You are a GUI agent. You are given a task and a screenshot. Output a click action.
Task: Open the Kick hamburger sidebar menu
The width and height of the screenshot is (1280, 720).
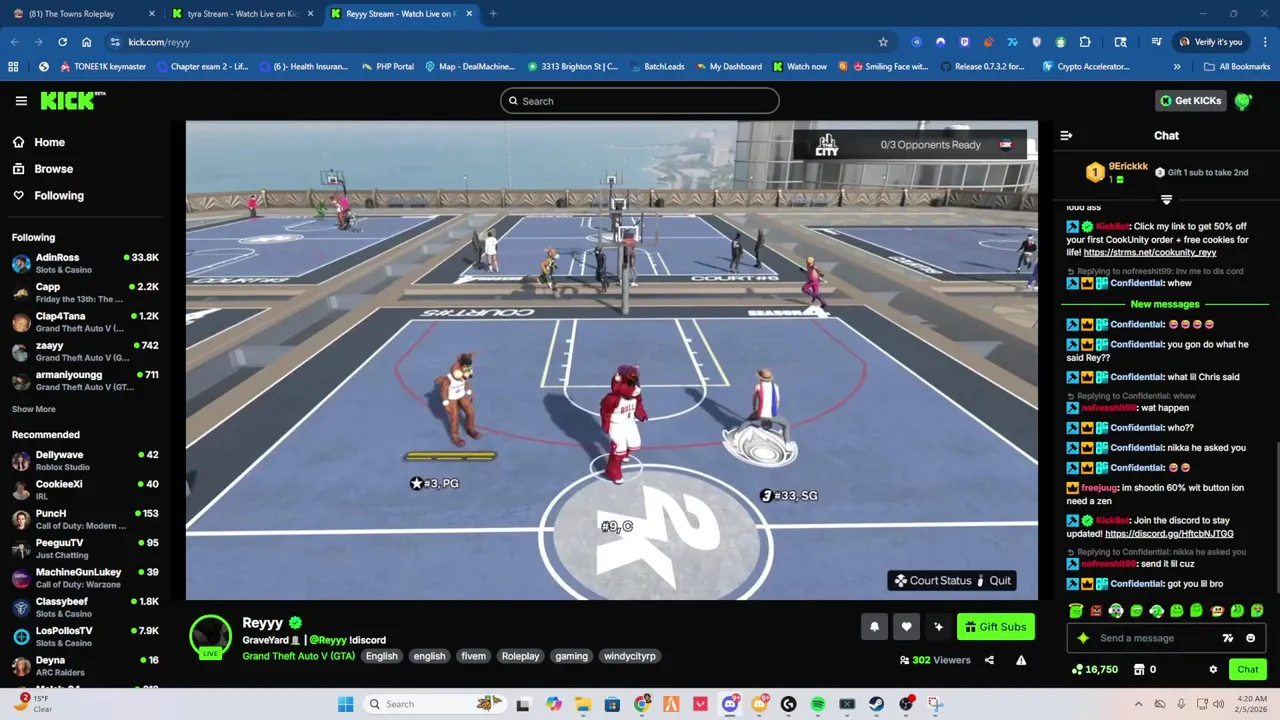point(21,101)
